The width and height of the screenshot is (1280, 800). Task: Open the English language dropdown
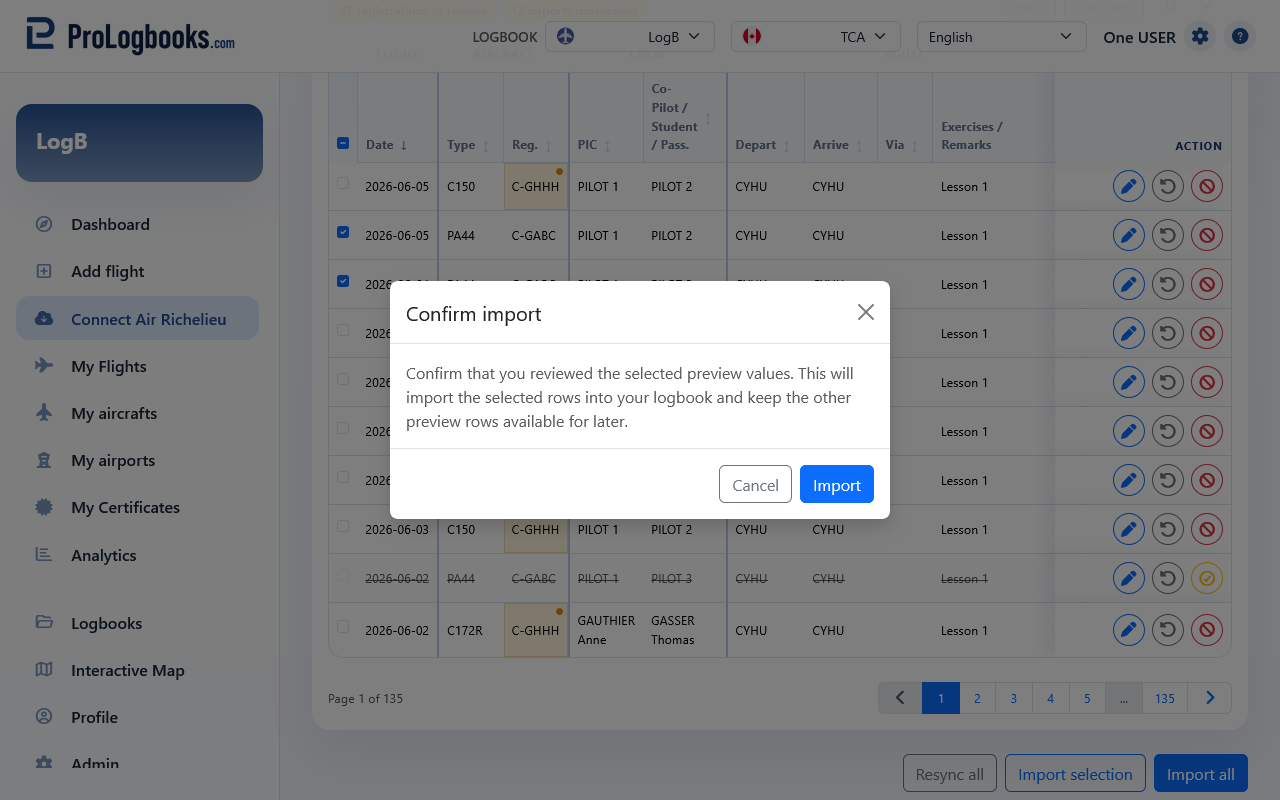tap(1002, 37)
